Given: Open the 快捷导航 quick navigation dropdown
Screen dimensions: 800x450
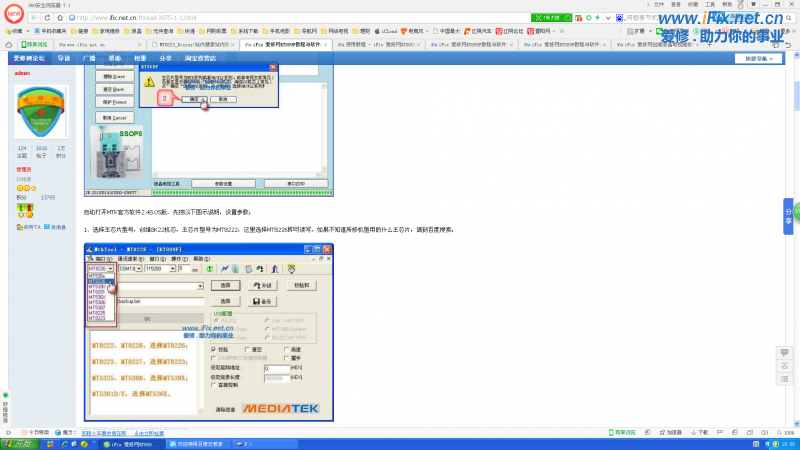Looking at the screenshot, I should (x=760, y=59).
